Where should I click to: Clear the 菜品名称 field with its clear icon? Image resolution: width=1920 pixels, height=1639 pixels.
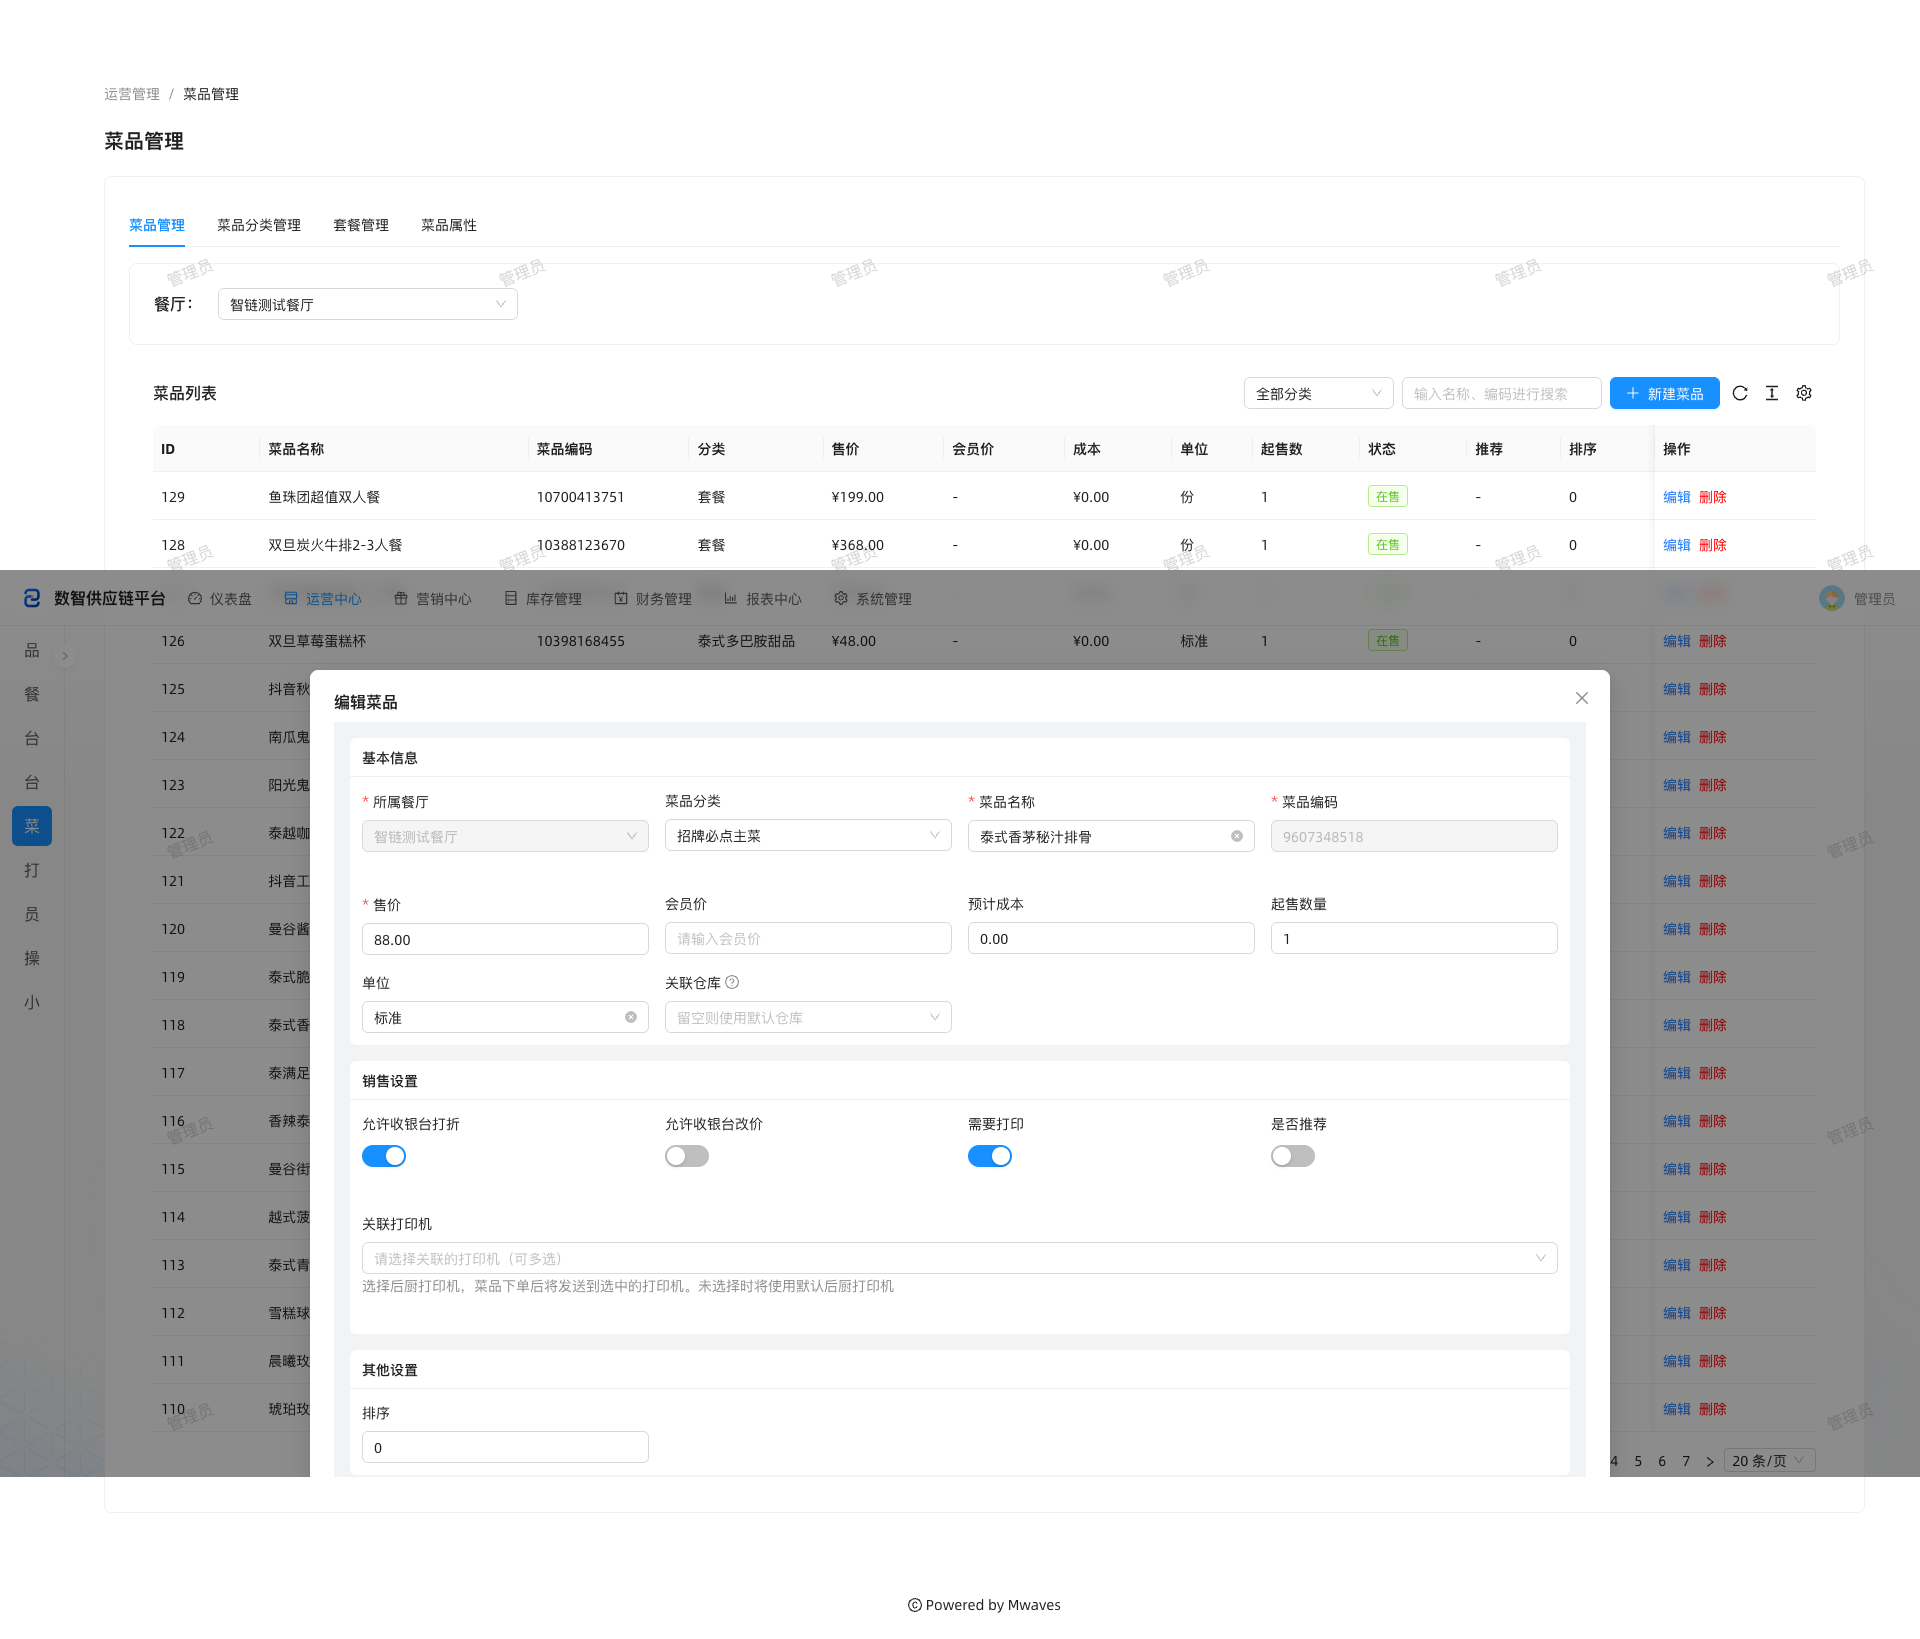(1237, 836)
